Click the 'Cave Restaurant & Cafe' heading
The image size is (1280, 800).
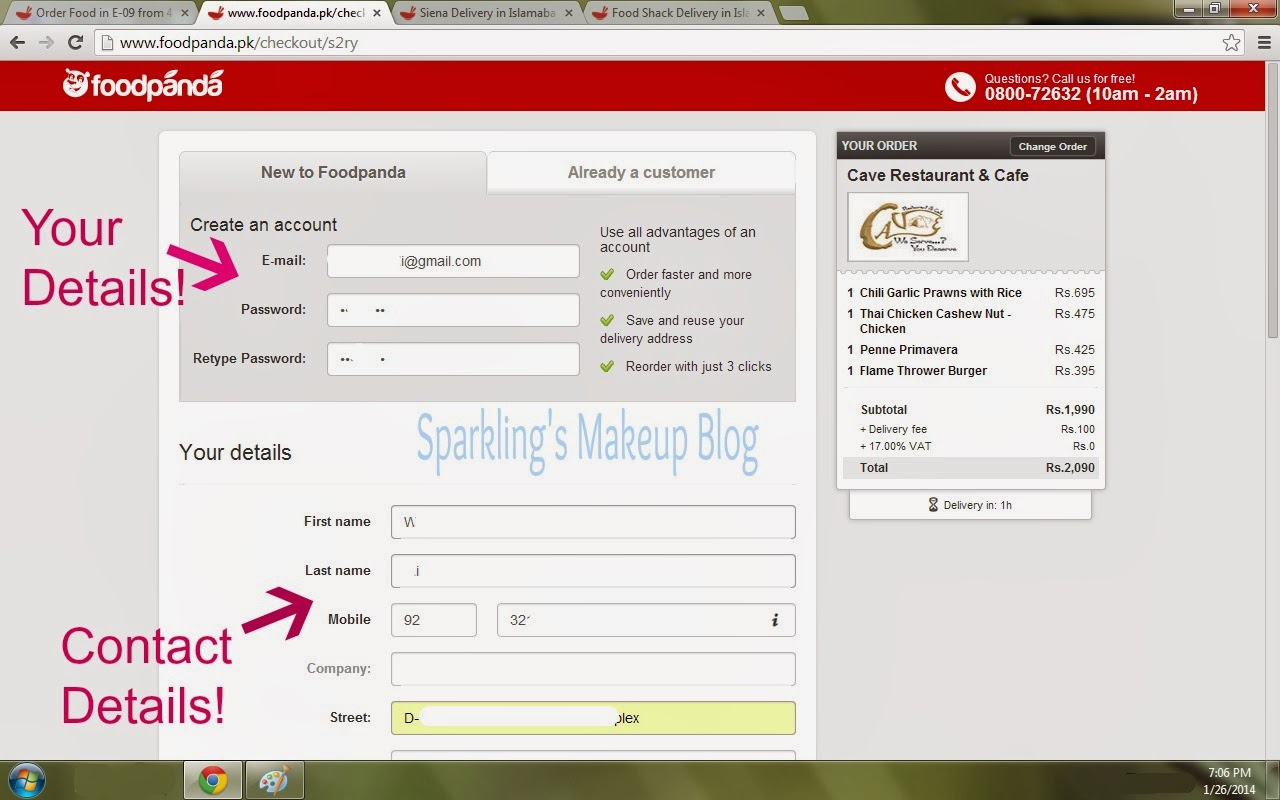[938, 175]
